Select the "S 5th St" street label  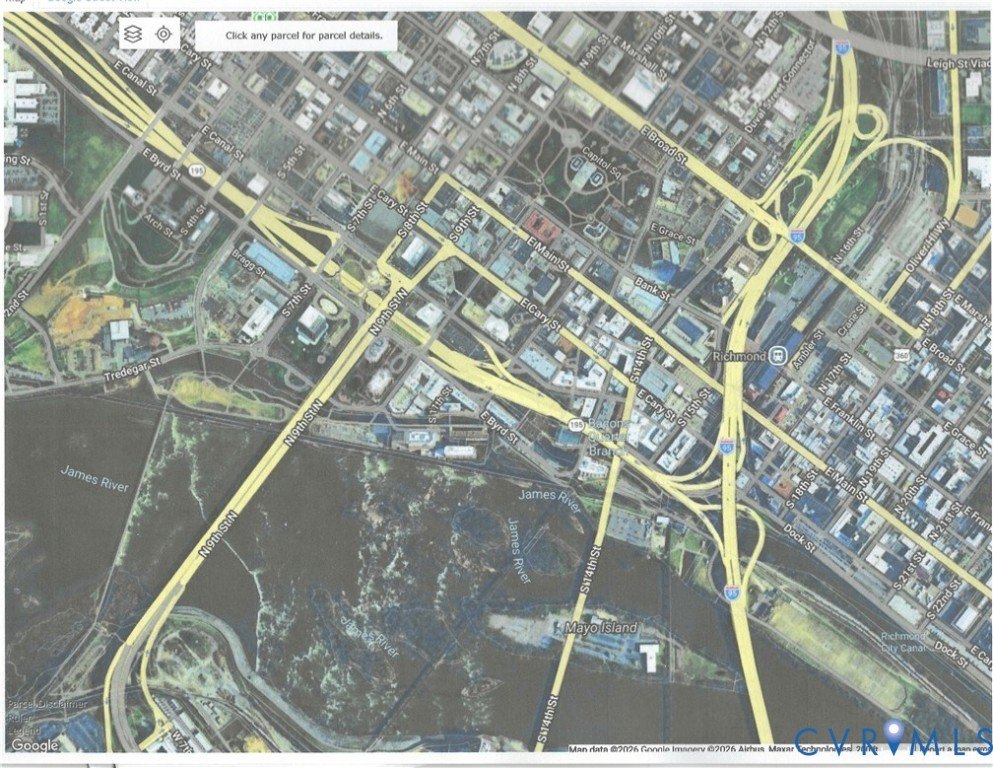[x=291, y=163]
